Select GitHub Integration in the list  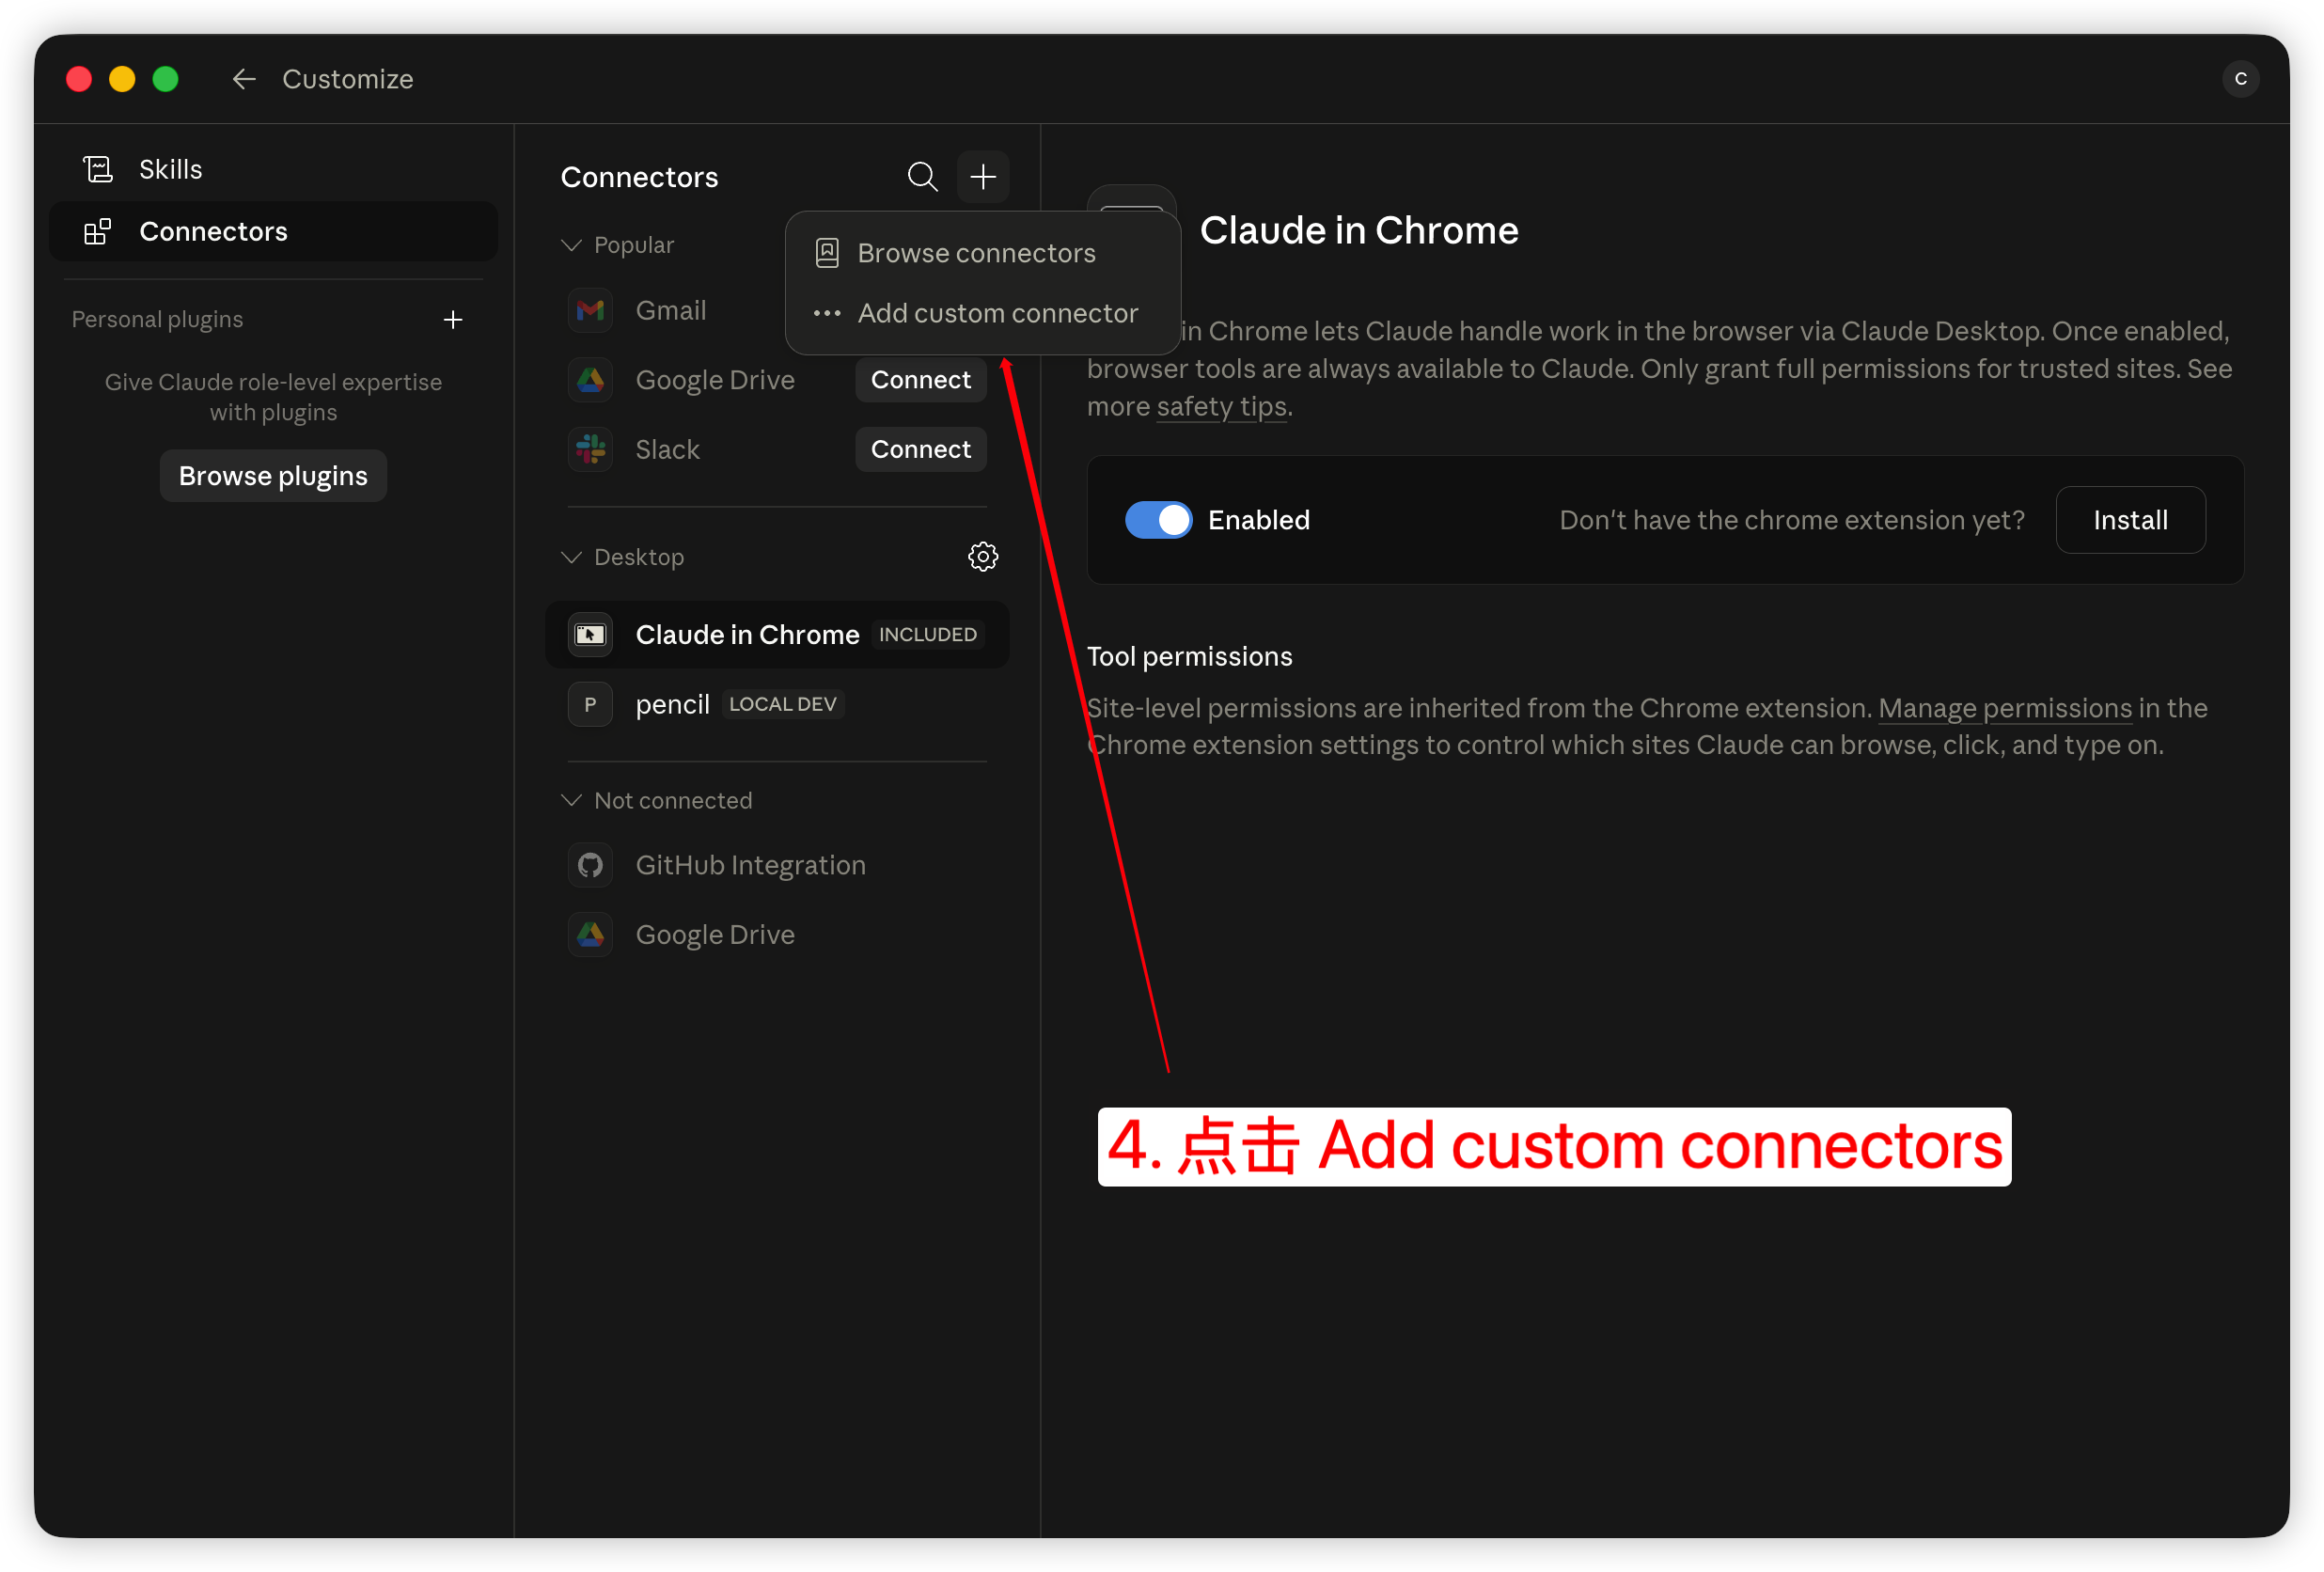click(777, 865)
